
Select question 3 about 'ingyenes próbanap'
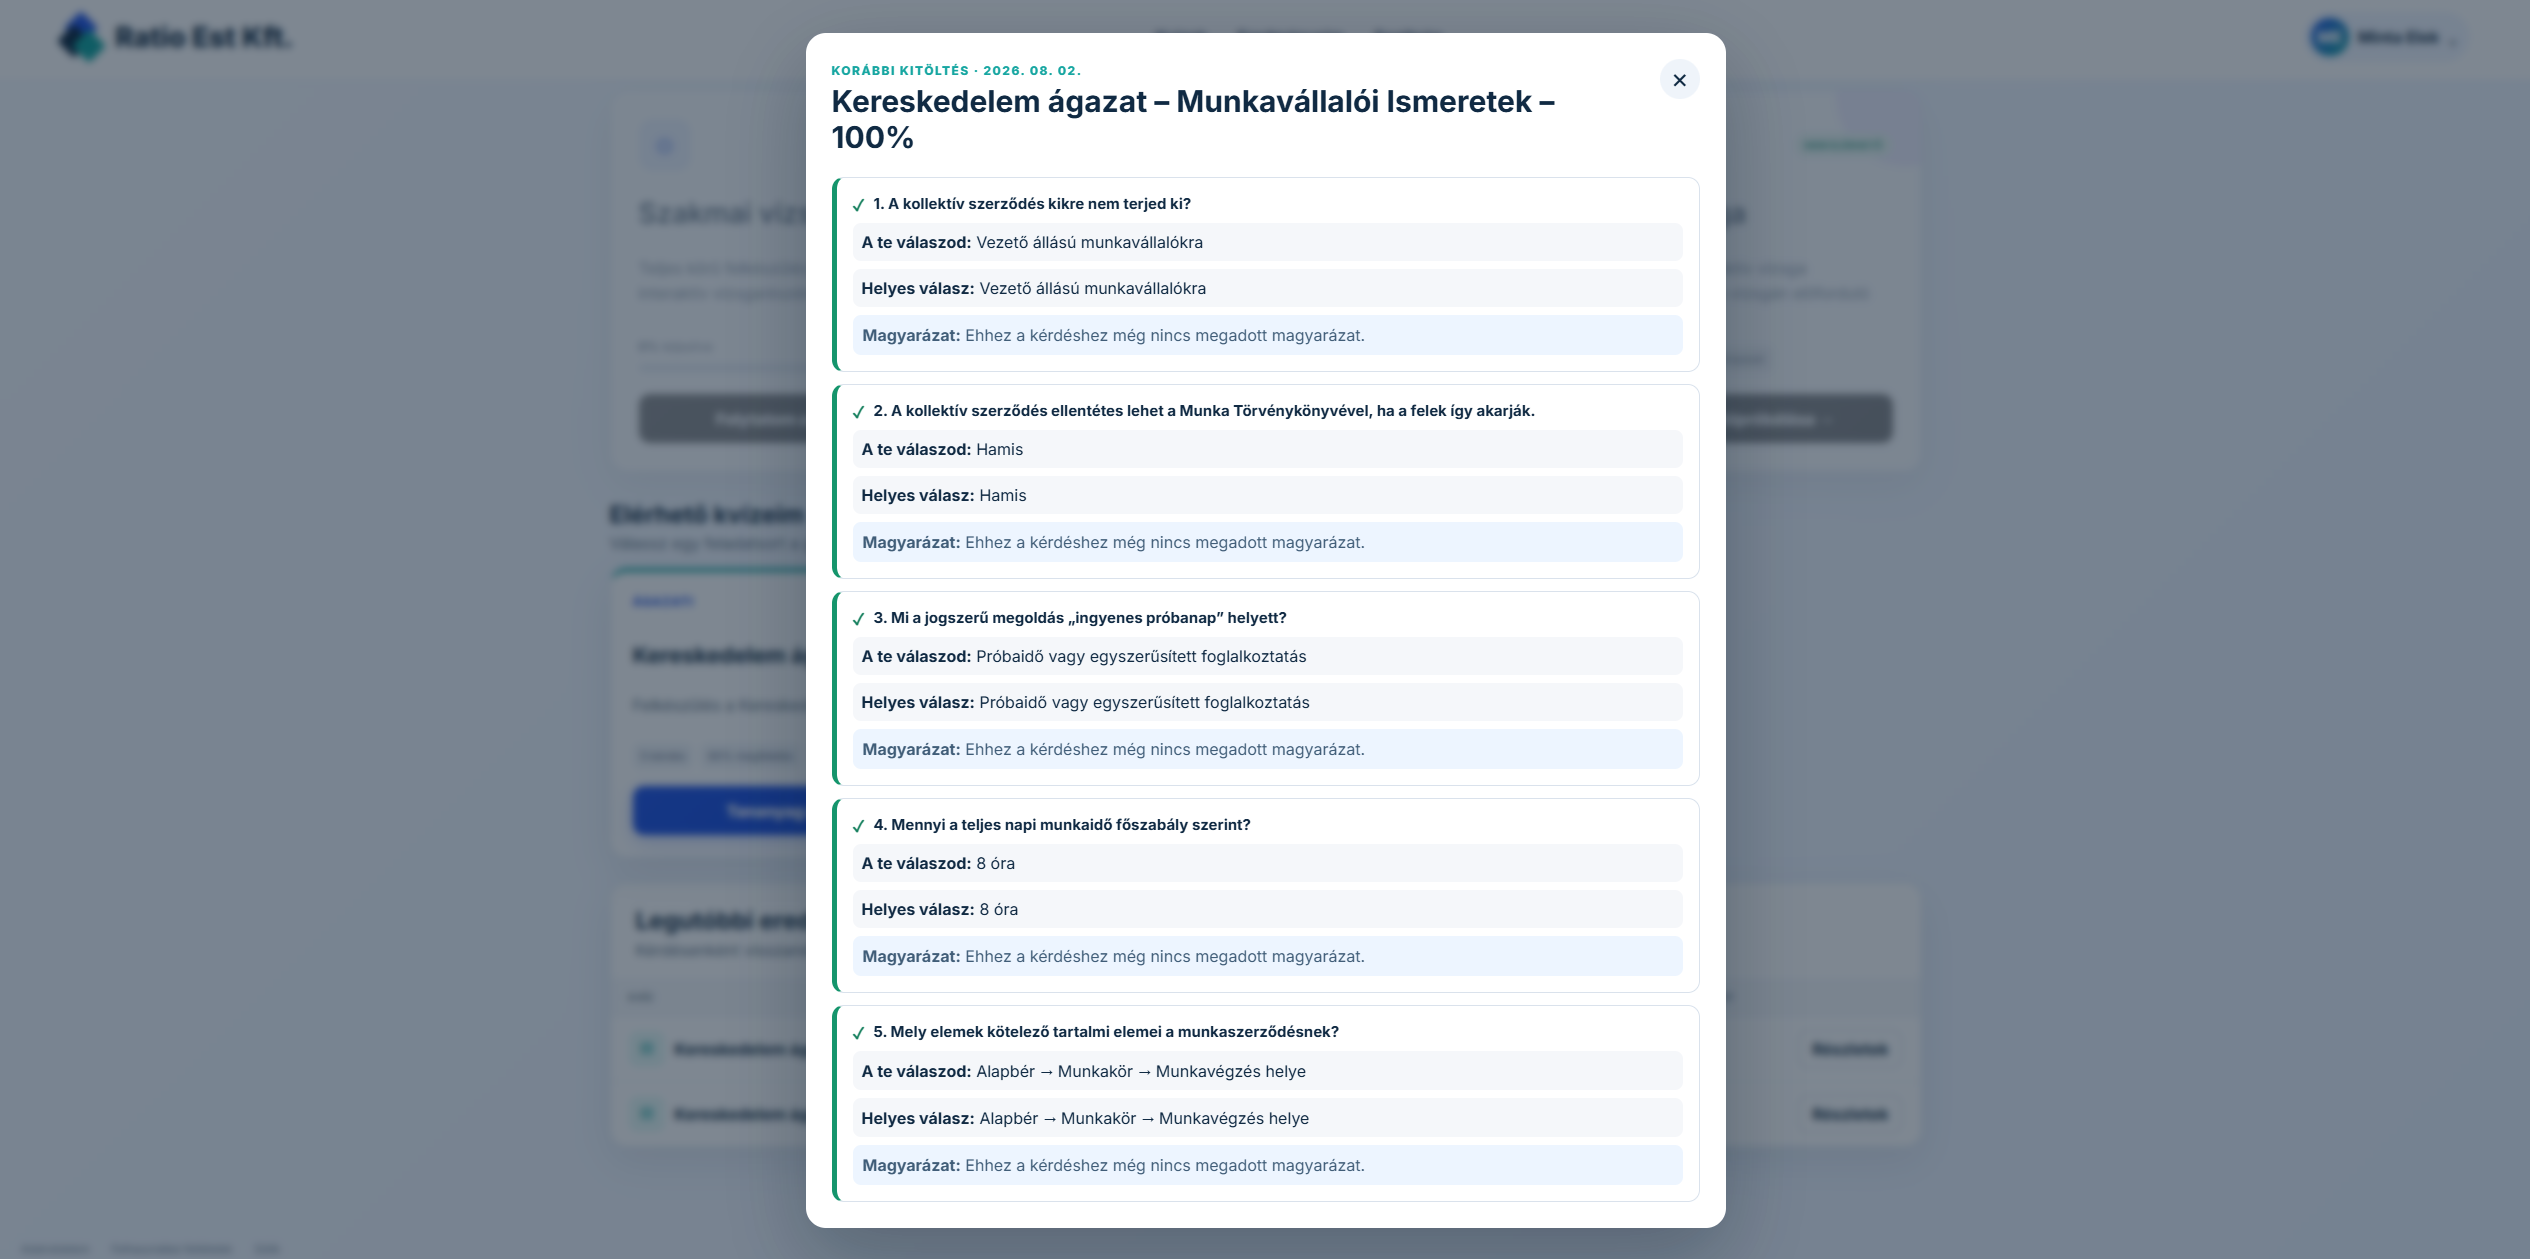click(x=1080, y=618)
